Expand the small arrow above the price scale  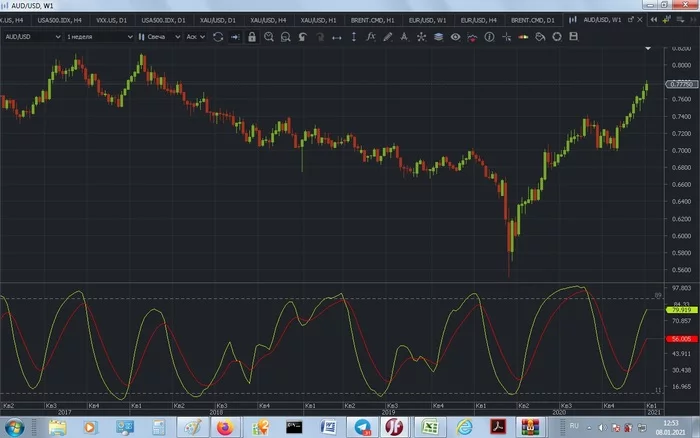point(648,48)
